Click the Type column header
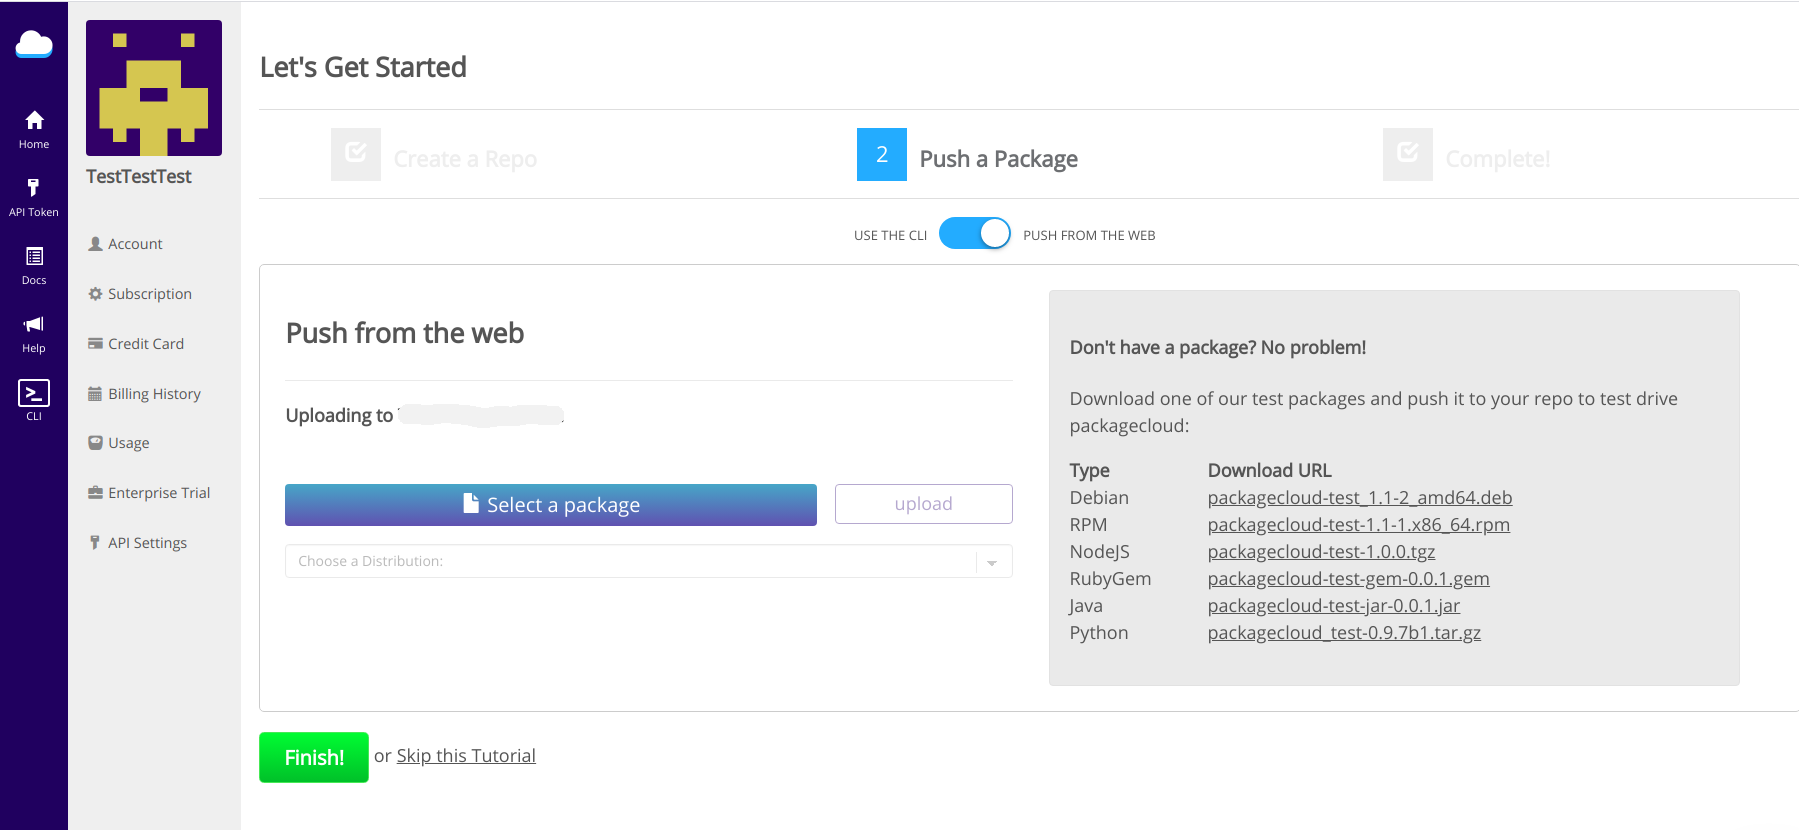This screenshot has height=830, width=1799. tap(1089, 471)
